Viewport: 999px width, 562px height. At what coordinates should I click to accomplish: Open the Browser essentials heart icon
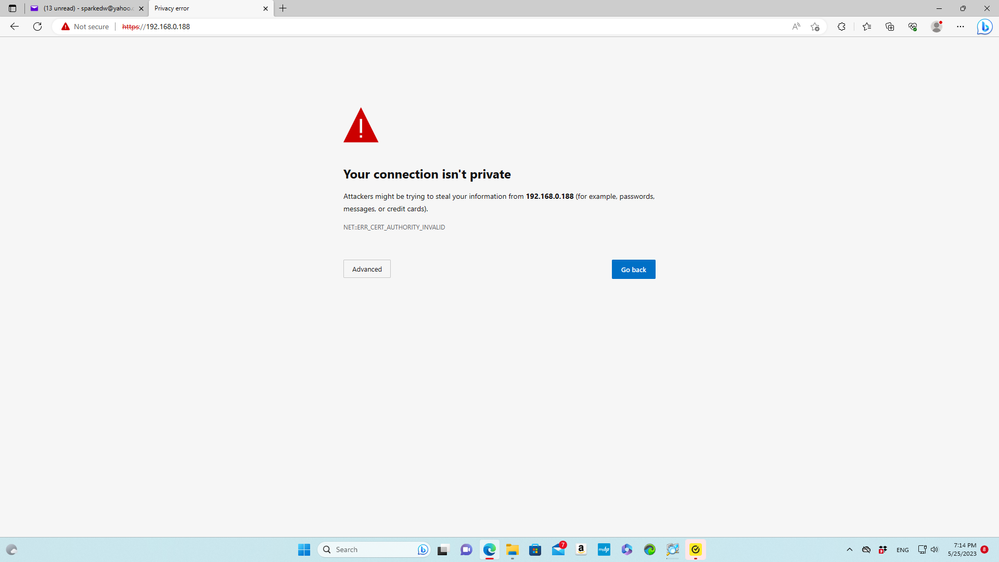pos(912,27)
